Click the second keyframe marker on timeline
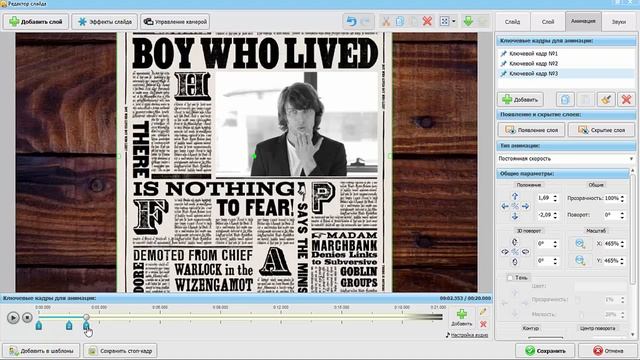This screenshot has width=640, height=360. point(69,325)
